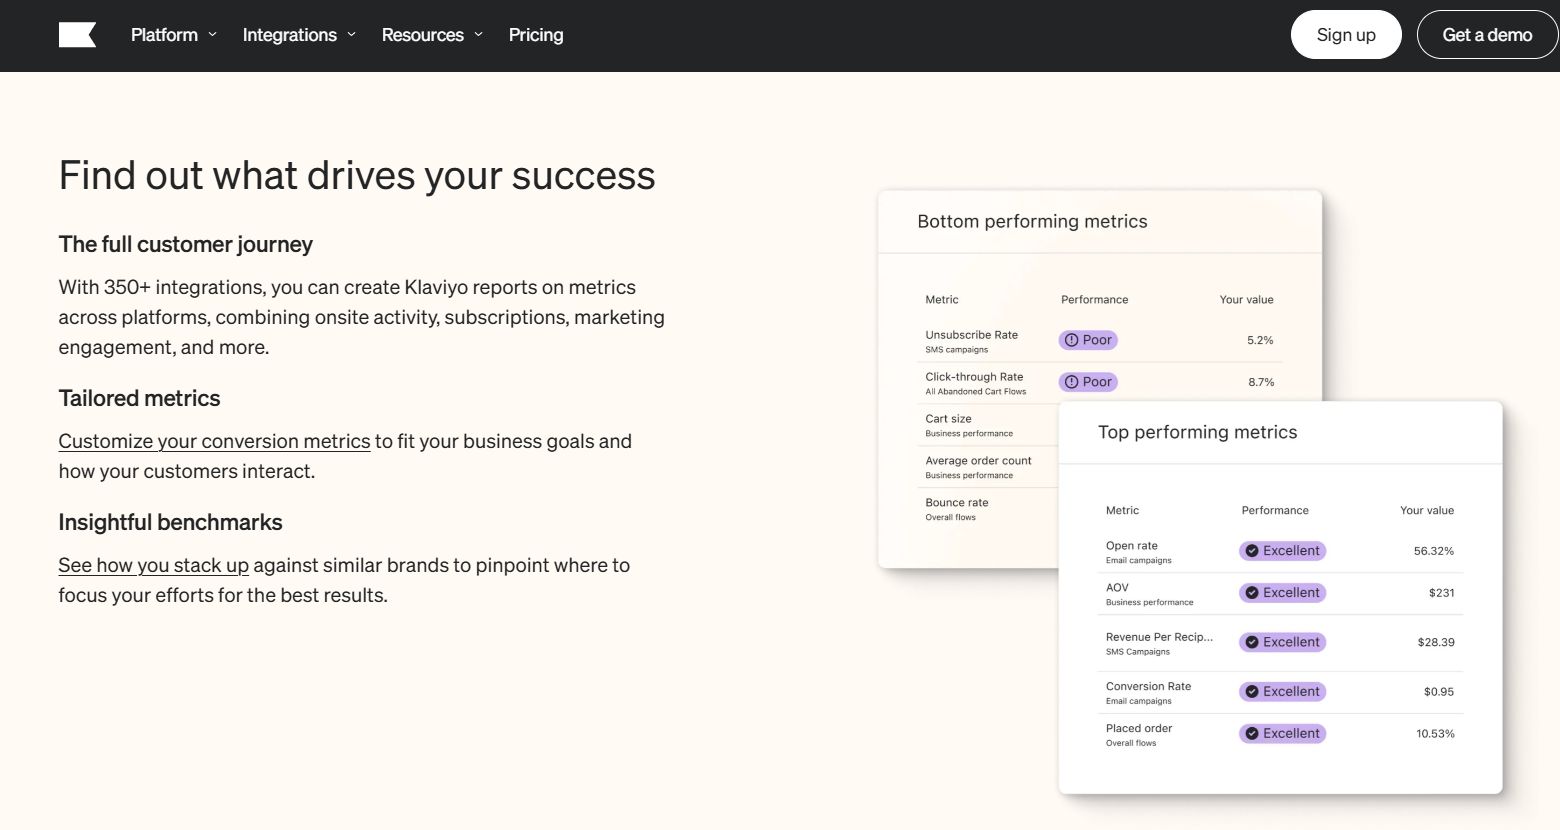Open the Integrations menu
Screen dimensions: 1560x830
(x=289, y=35)
